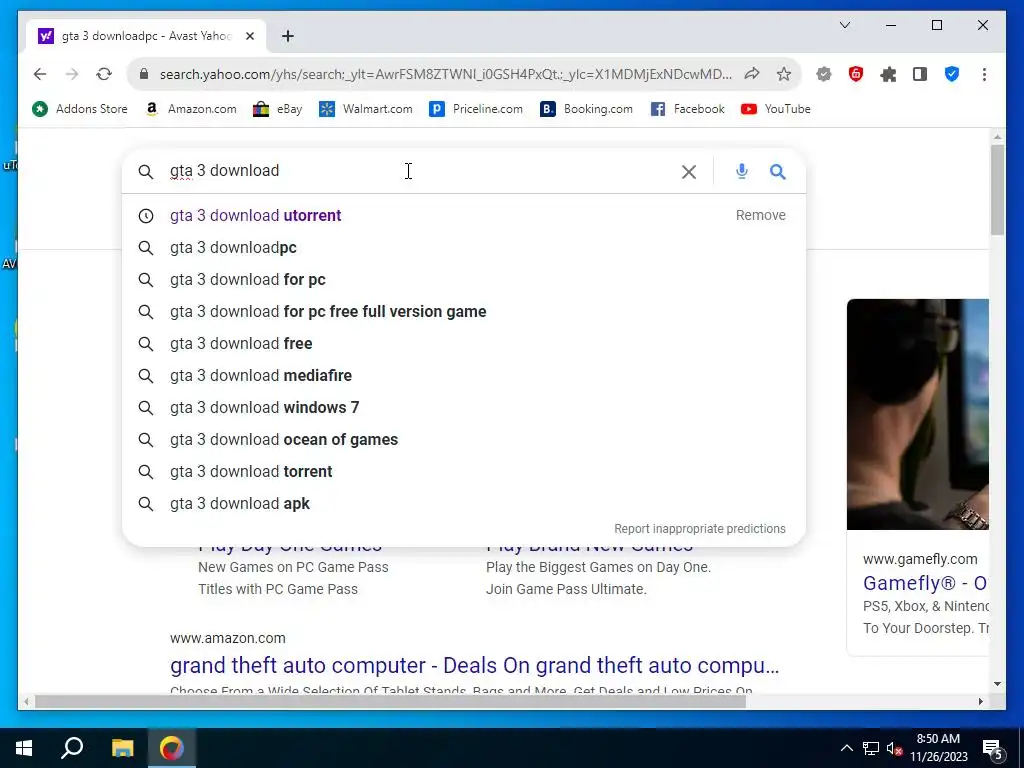Share this page via the share icon
Image resolution: width=1024 pixels, height=768 pixels.
(752, 74)
